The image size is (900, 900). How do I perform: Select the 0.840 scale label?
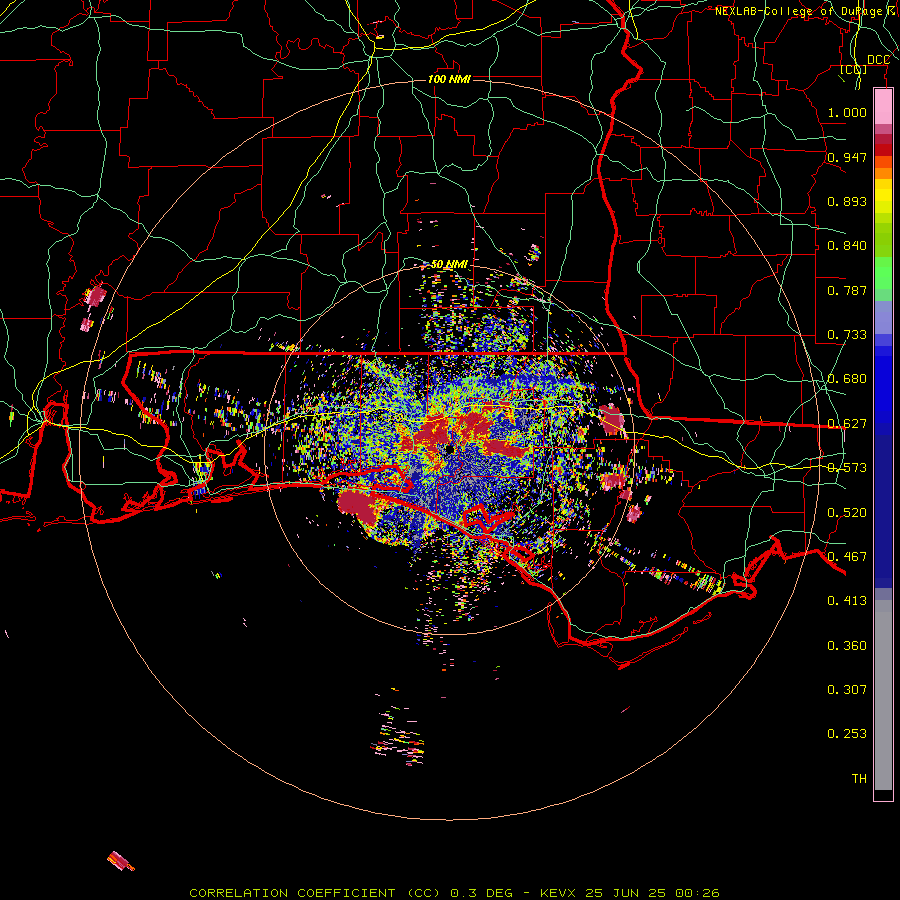point(847,246)
